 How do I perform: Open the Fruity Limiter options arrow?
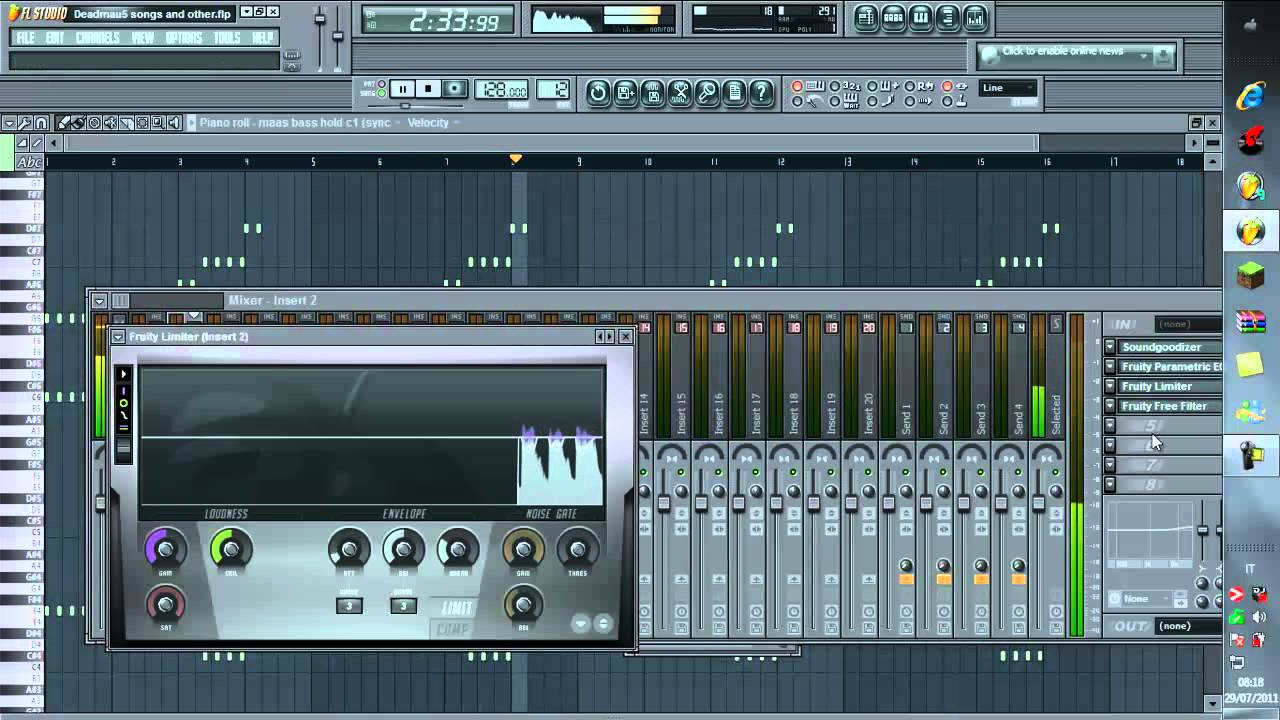coord(118,337)
